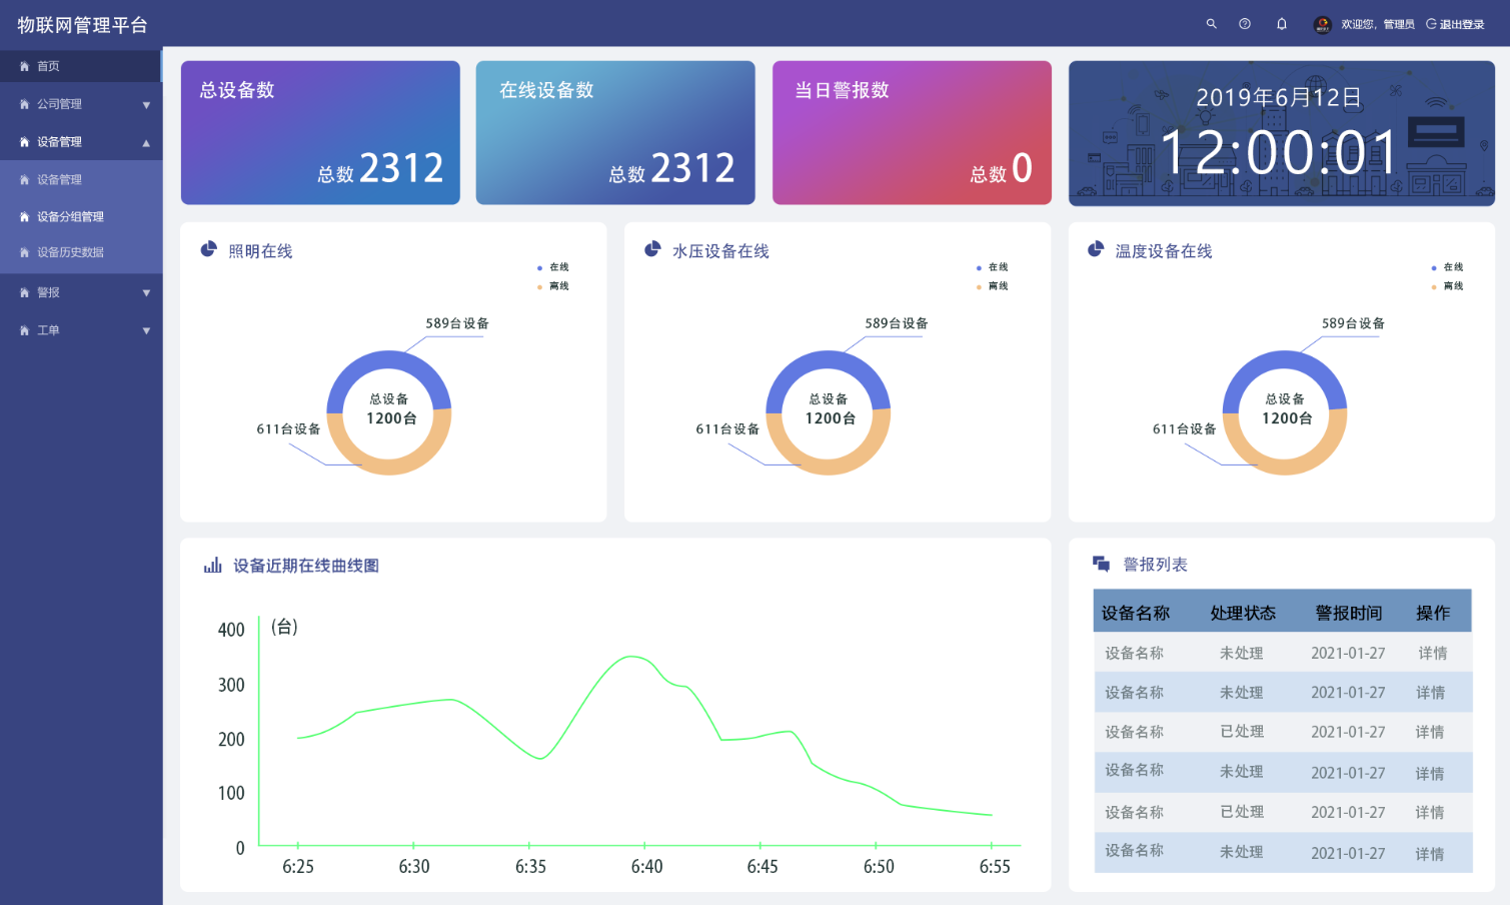Click the 总设备数 summary card
1510x905 pixels.
point(320,133)
